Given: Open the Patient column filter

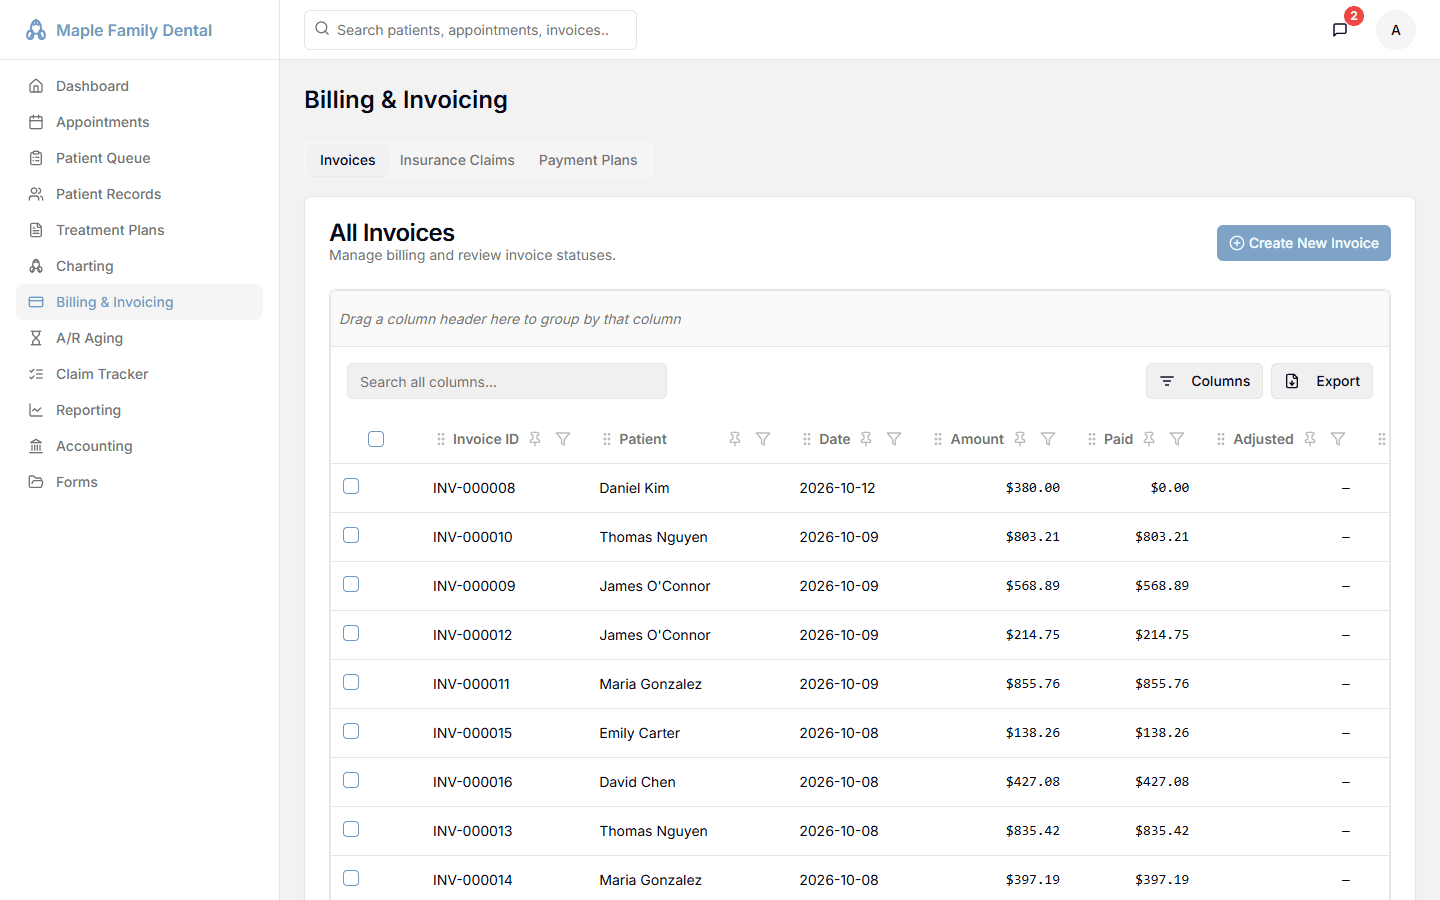Looking at the screenshot, I should 763,439.
